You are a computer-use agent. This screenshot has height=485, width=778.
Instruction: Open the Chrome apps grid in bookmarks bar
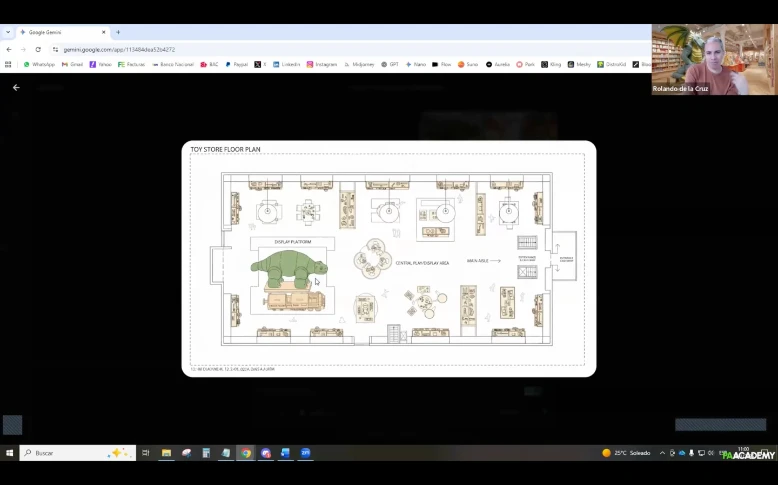[x=8, y=64]
